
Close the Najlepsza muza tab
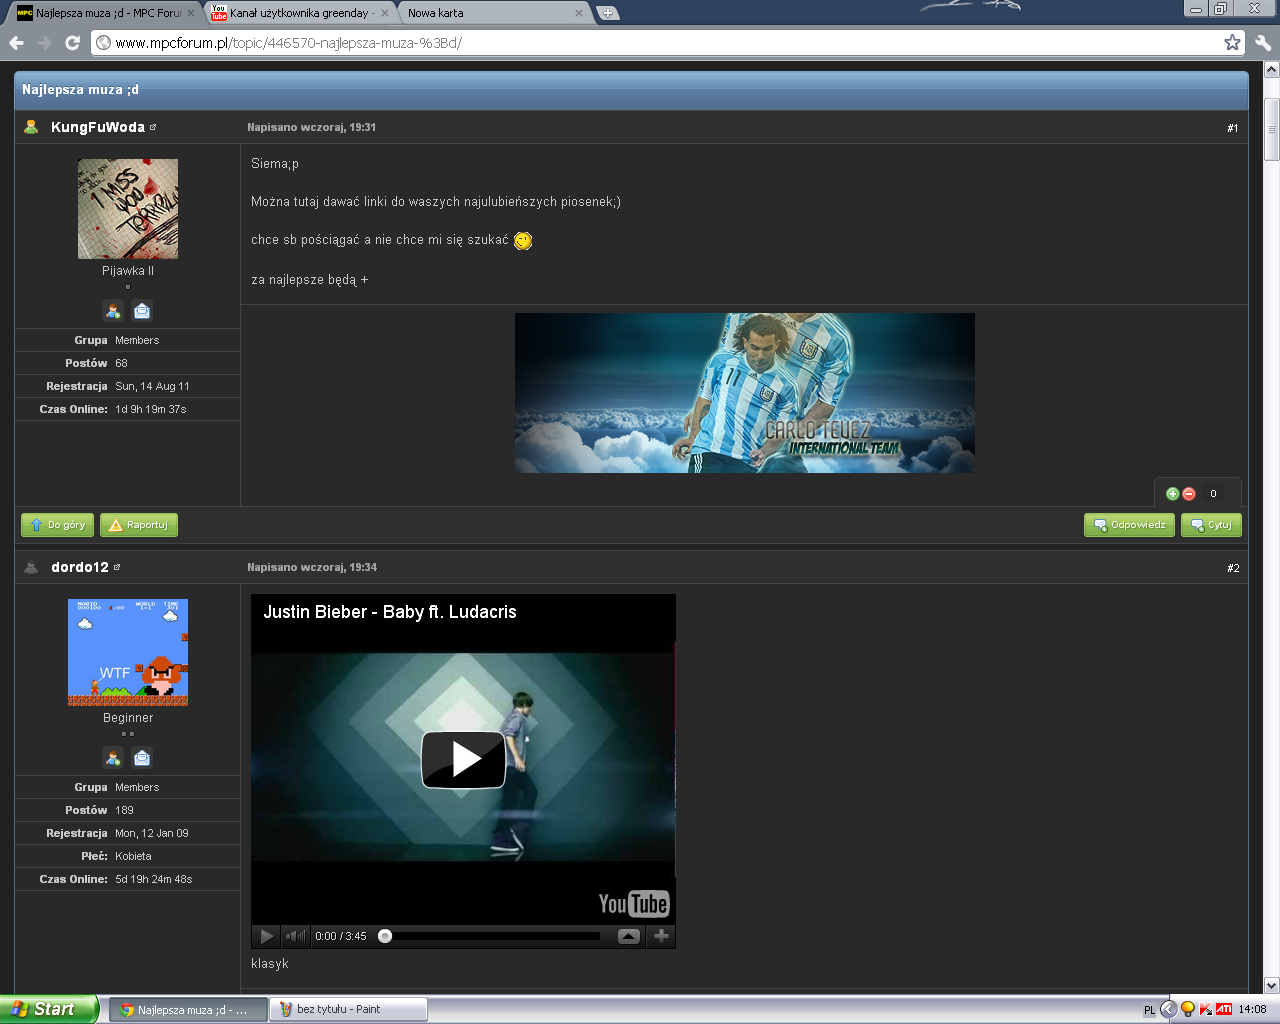tap(191, 13)
